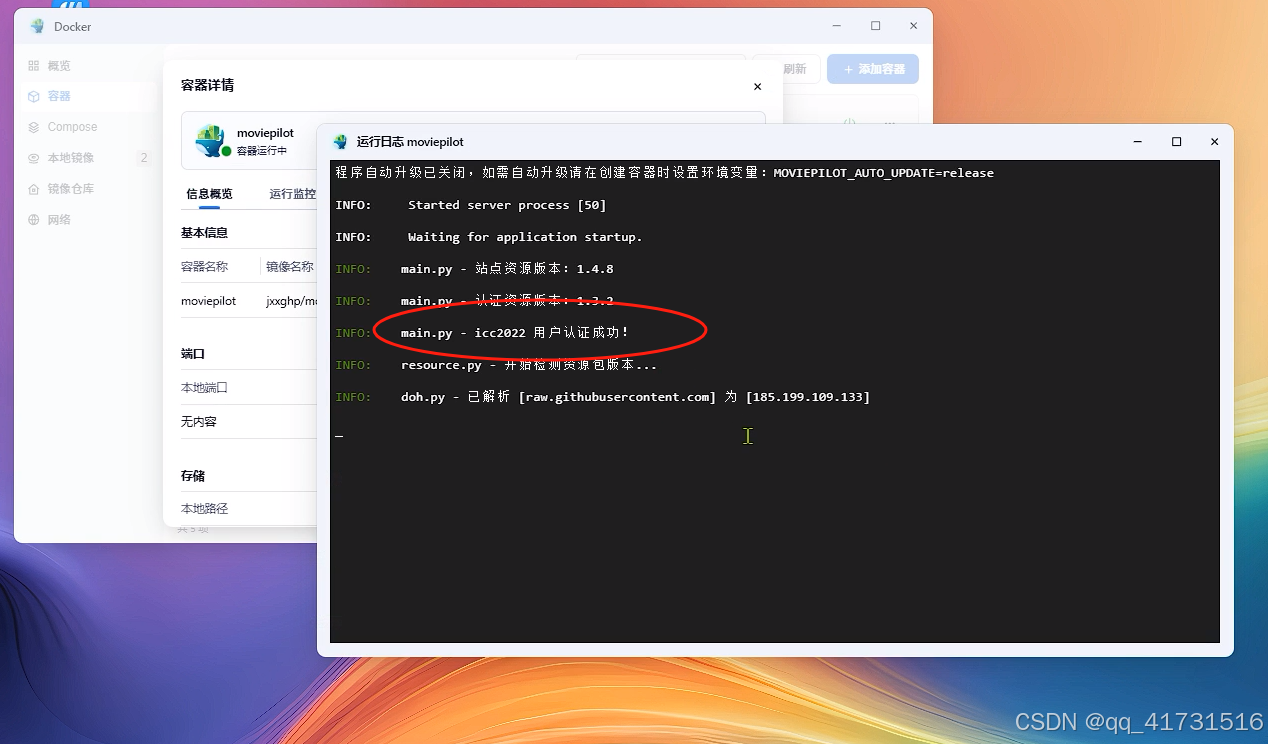Open 概览 page in Docker sidebar

click(x=59, y=66)
